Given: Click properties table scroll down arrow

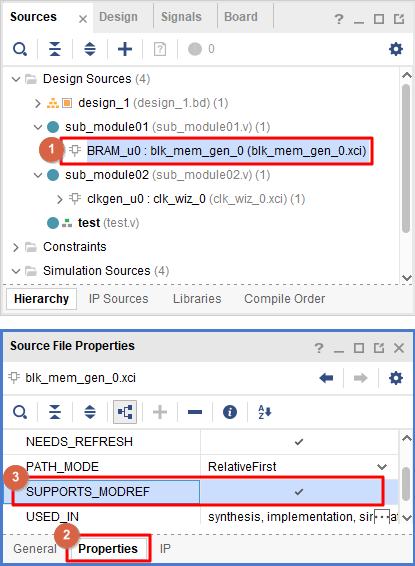Looking at the screenshot, I should pos(407,518).
